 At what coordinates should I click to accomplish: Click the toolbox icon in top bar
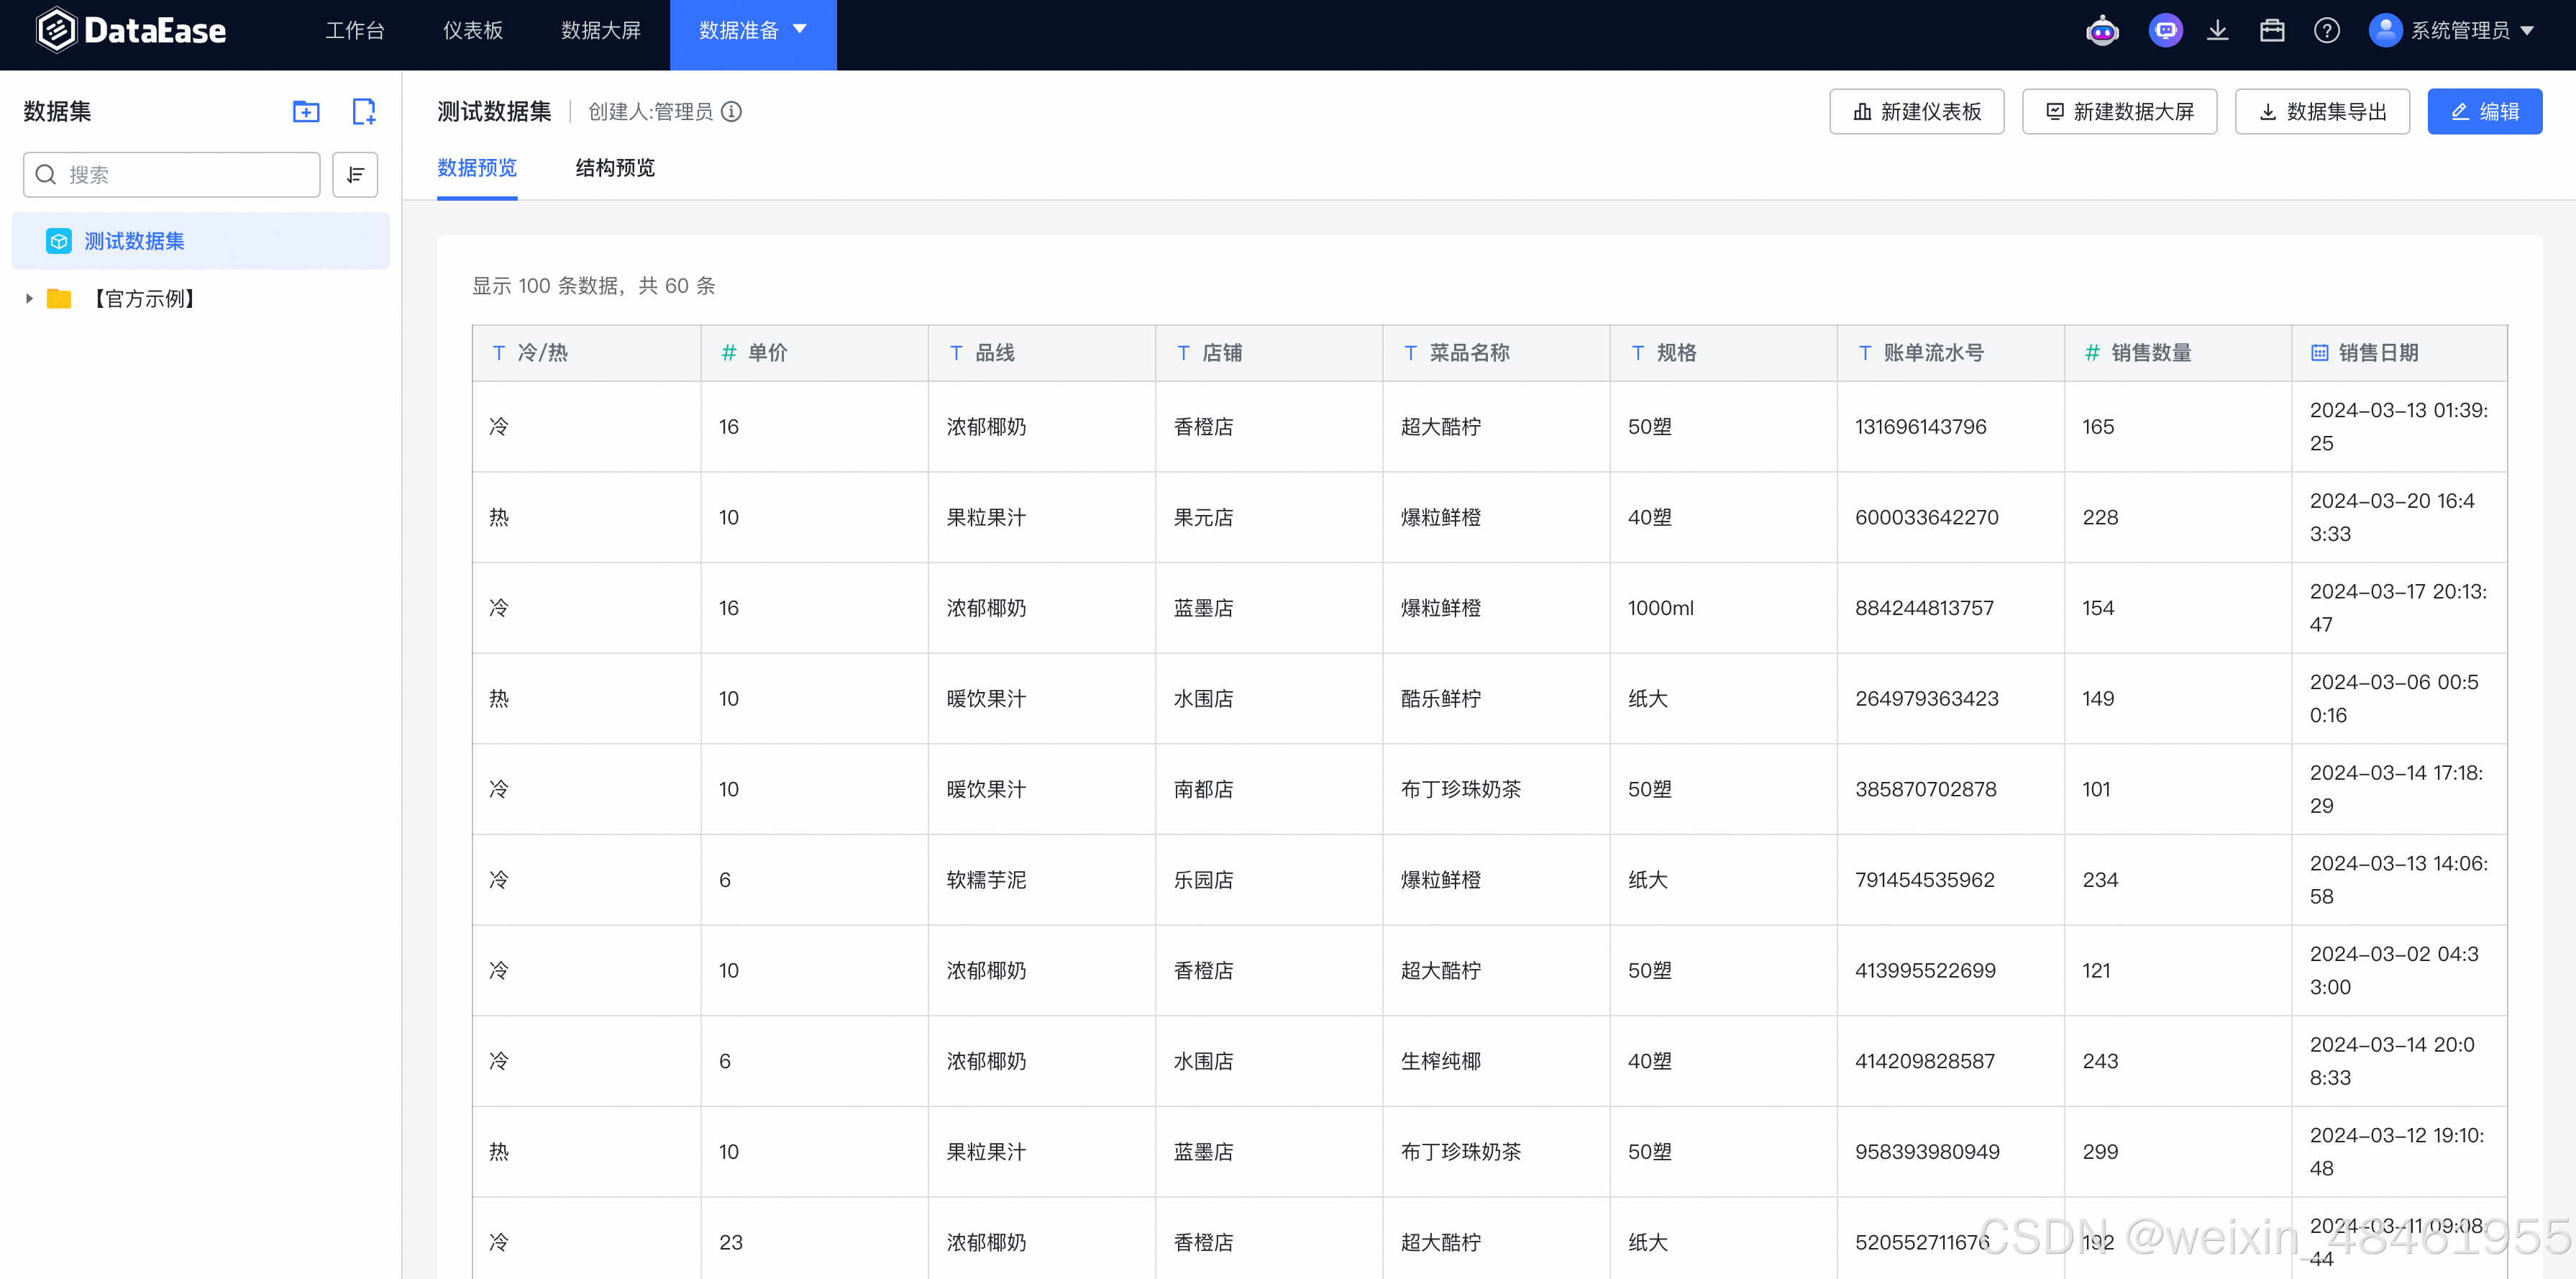[2272, 31]
